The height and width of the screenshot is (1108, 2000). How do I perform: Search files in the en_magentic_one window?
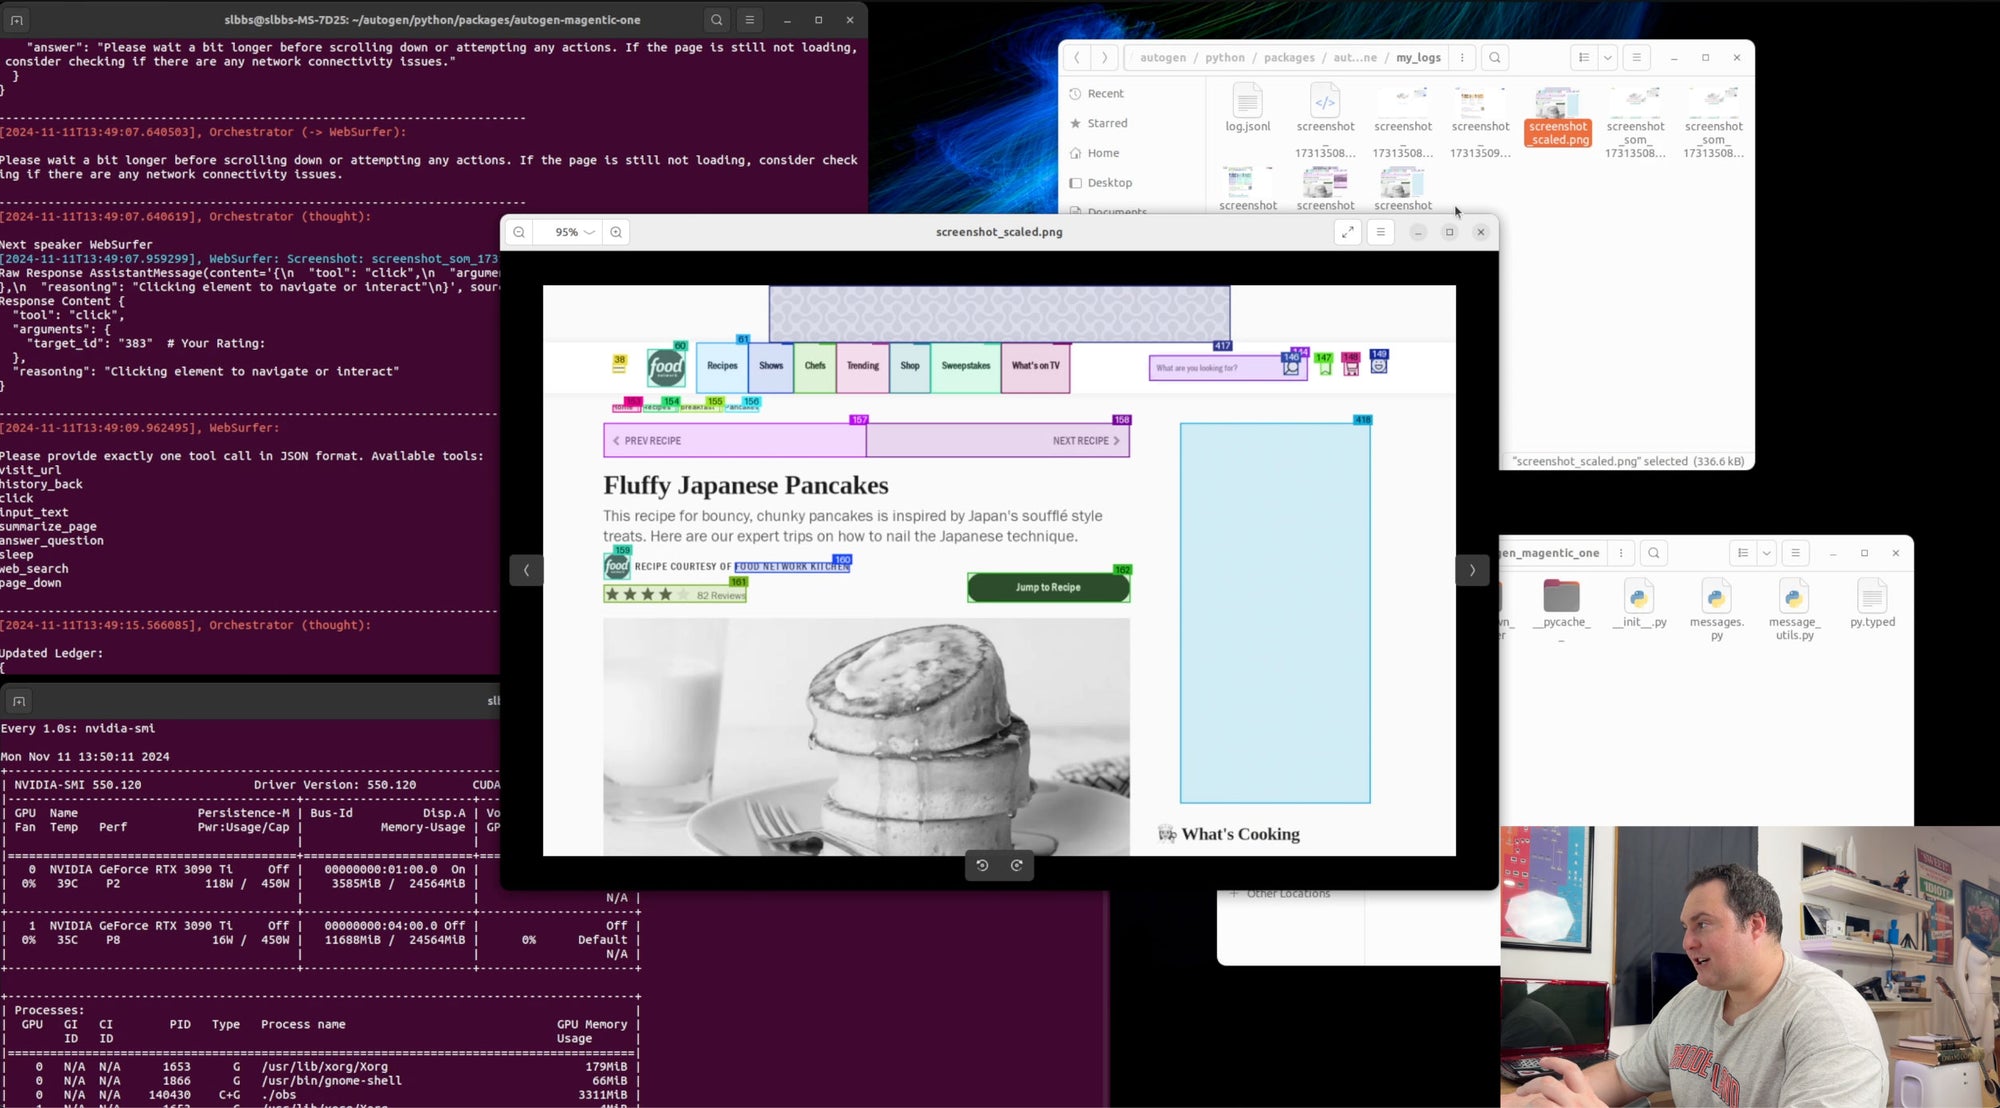coord(1654,553)
